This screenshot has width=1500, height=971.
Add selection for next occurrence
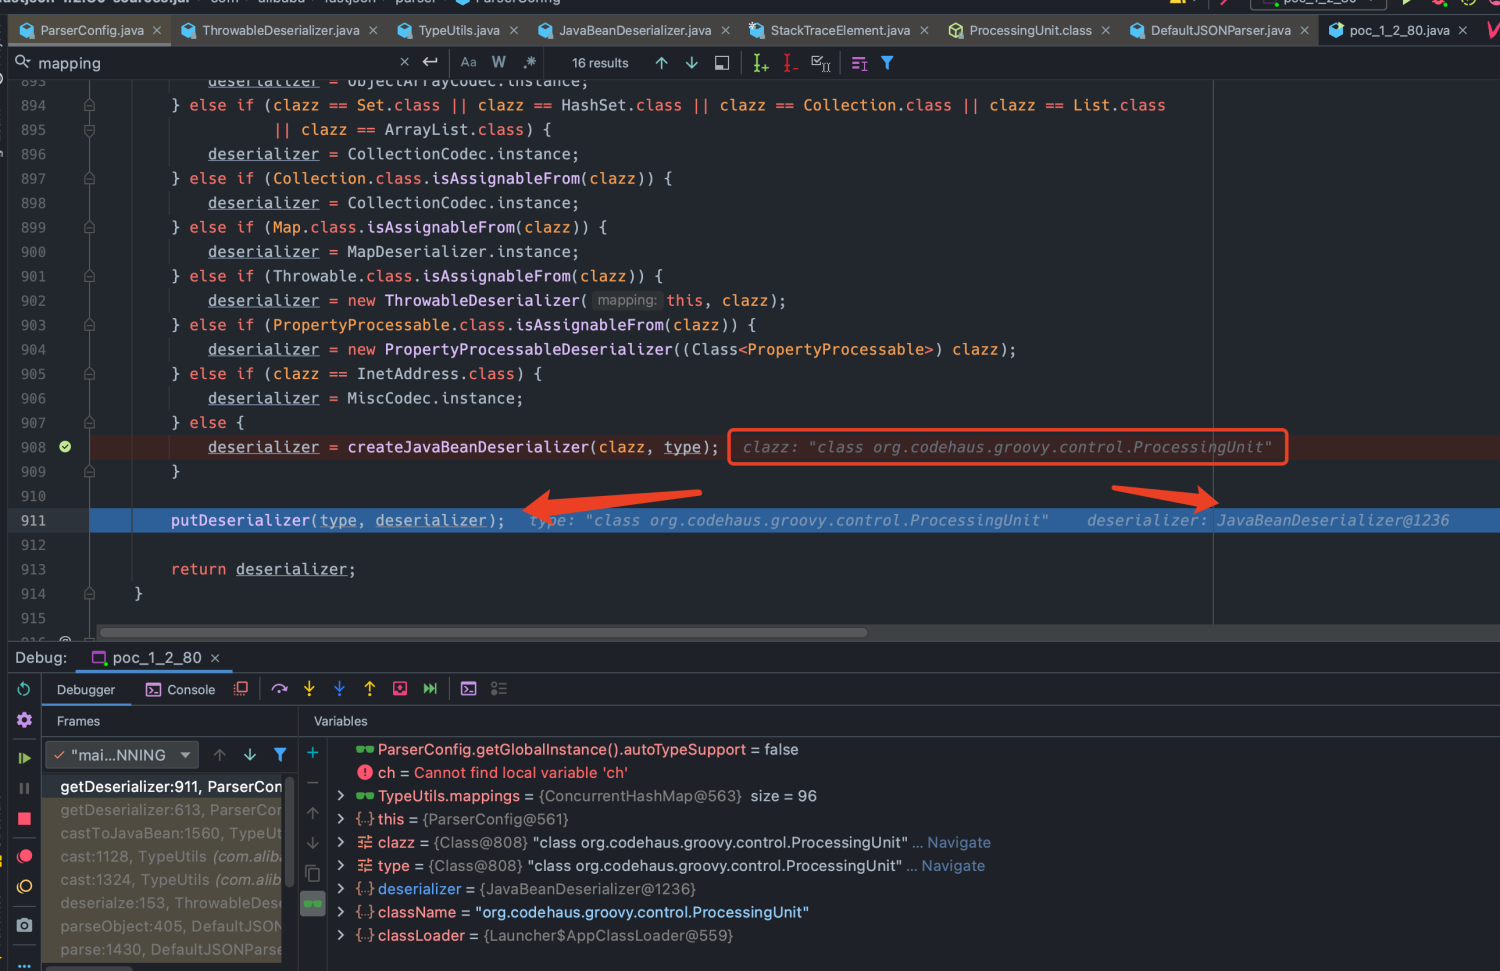(760, 63)
